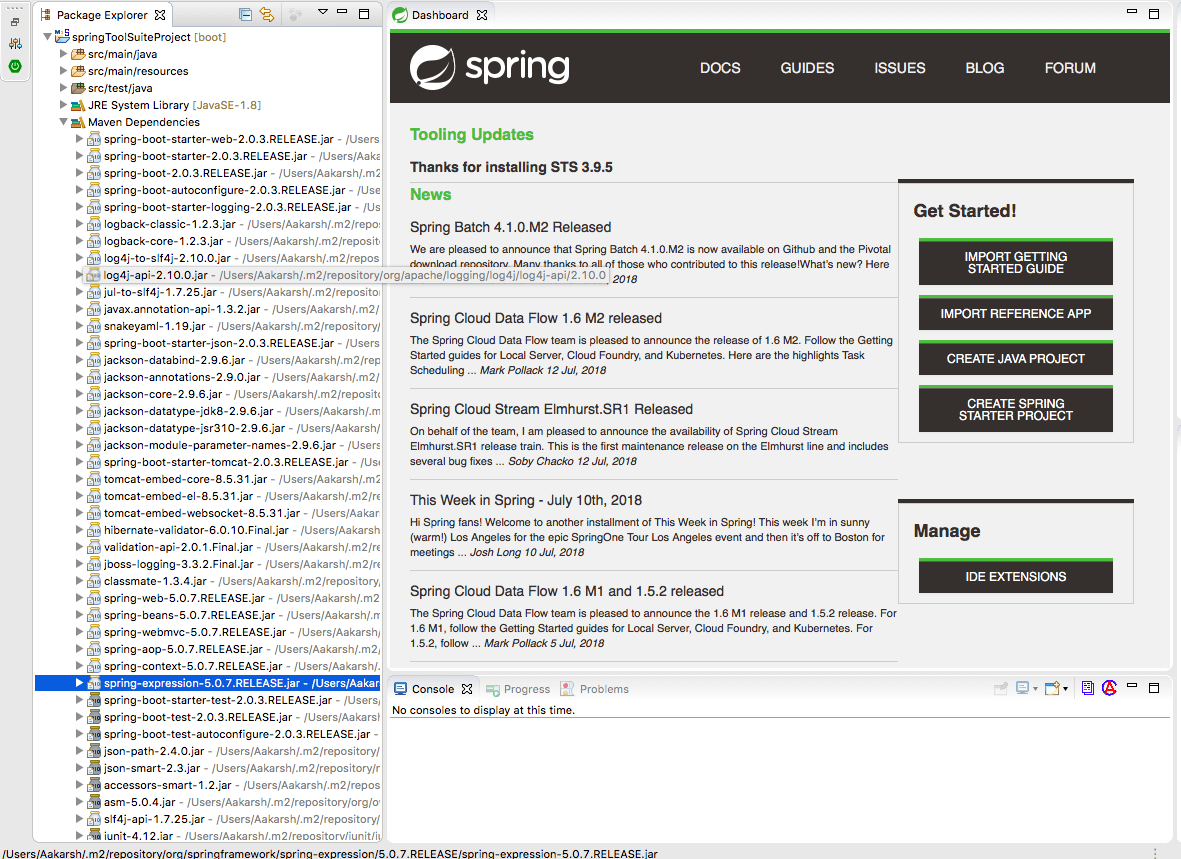This screenshot has width=1181, height=859.
Task: Click the Open Console icon
Action: click(1052, 688)
